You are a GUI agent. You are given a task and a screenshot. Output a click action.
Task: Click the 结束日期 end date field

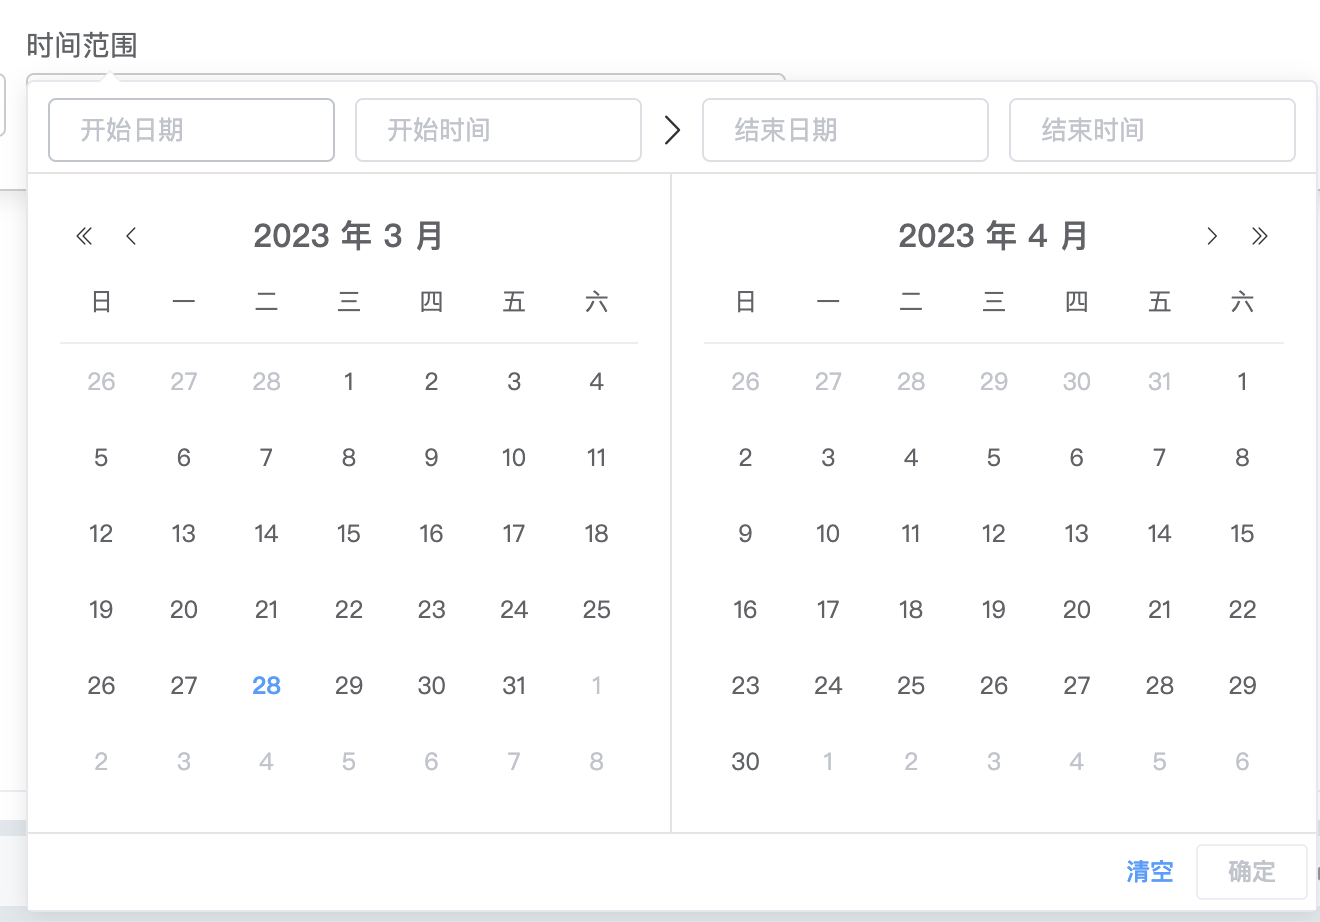pos(845,130)
